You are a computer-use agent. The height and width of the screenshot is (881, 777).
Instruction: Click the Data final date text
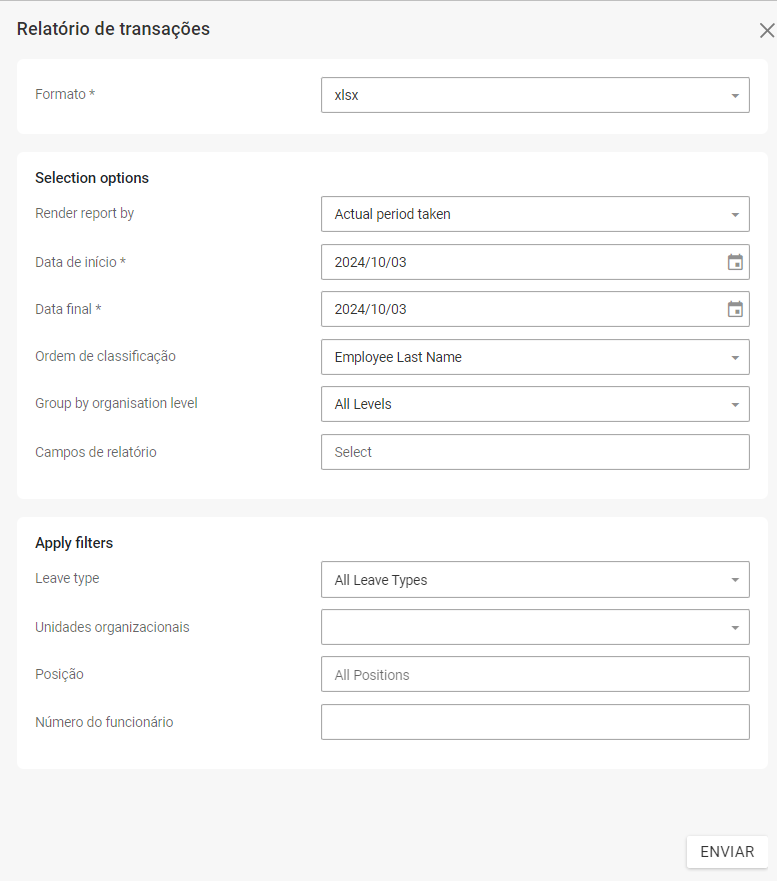click(x=371, y=309)
